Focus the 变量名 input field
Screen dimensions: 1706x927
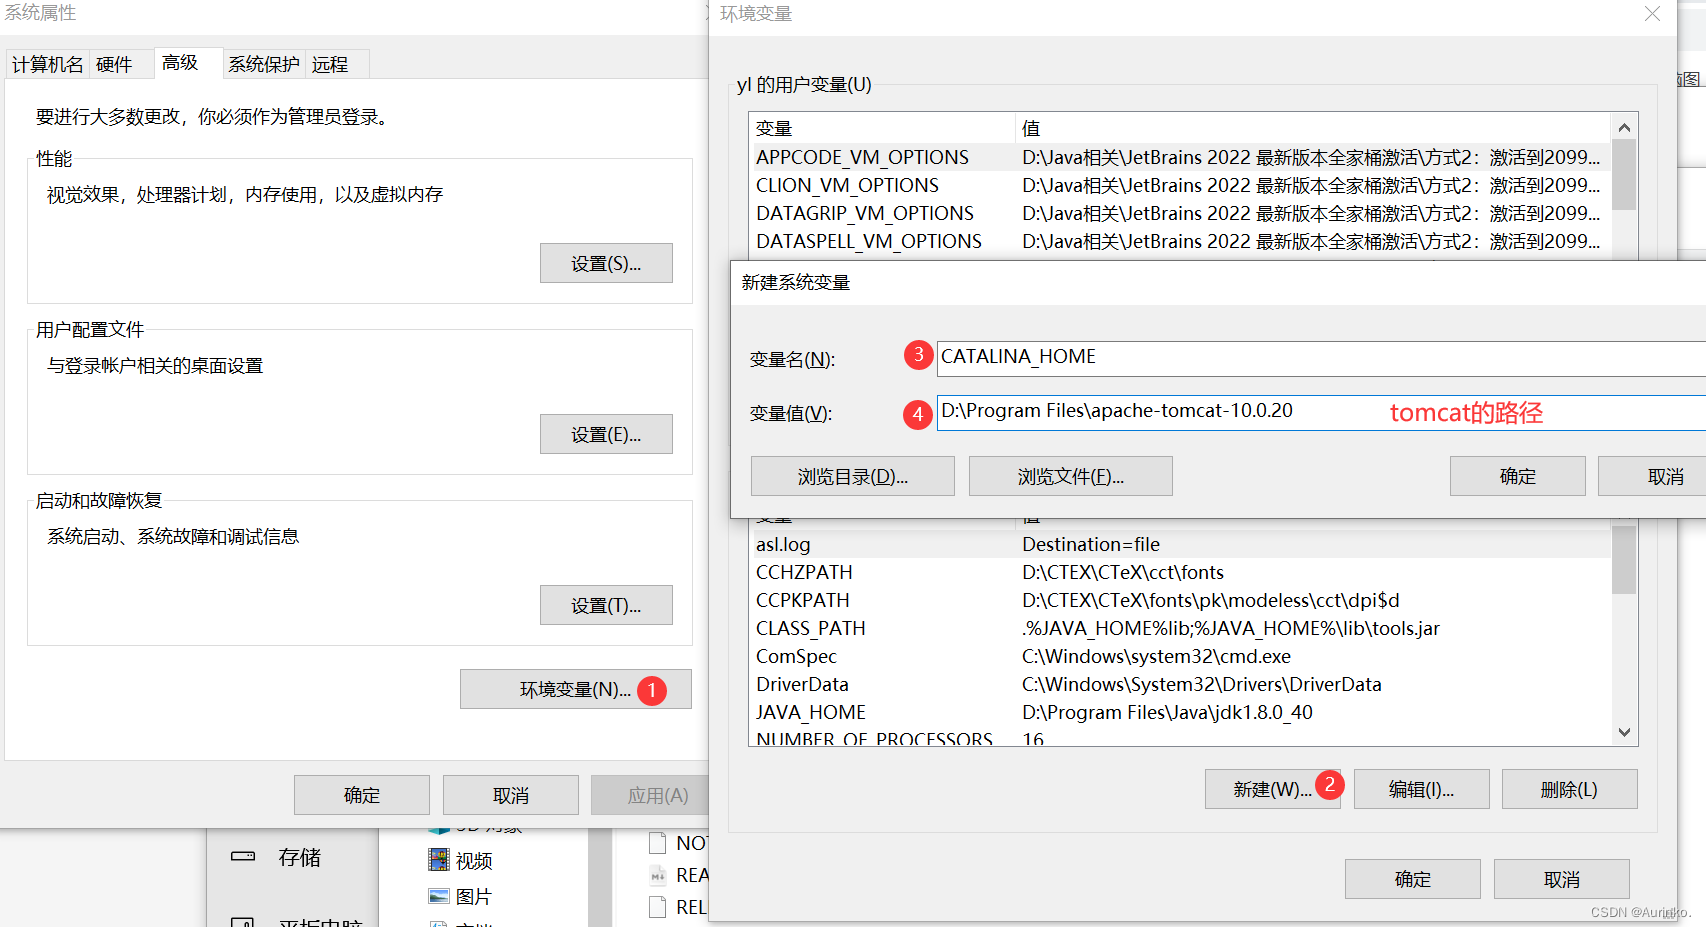pos(1321,358)
